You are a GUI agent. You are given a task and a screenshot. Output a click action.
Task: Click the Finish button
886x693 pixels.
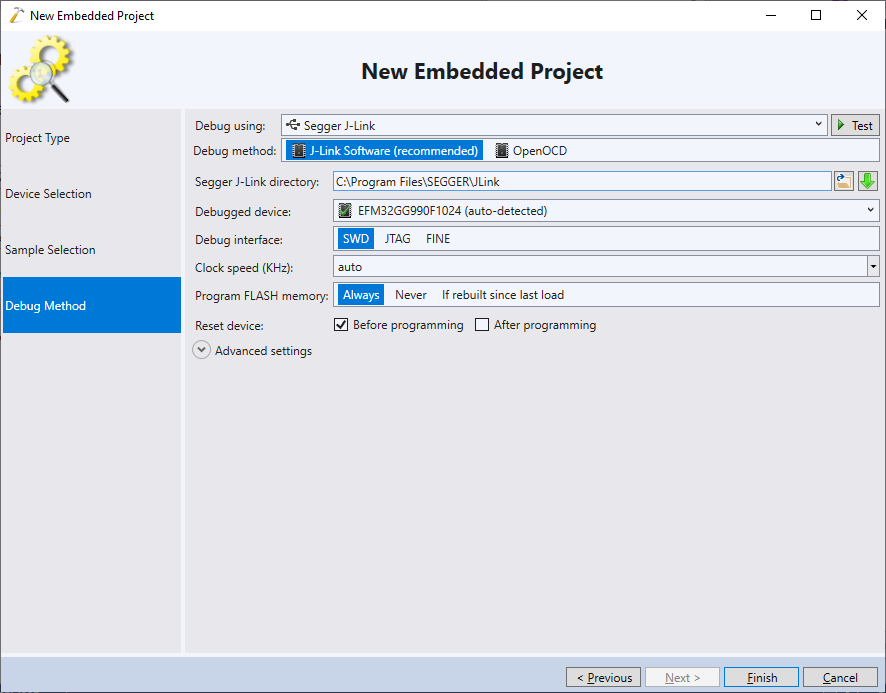click(761, 677)
